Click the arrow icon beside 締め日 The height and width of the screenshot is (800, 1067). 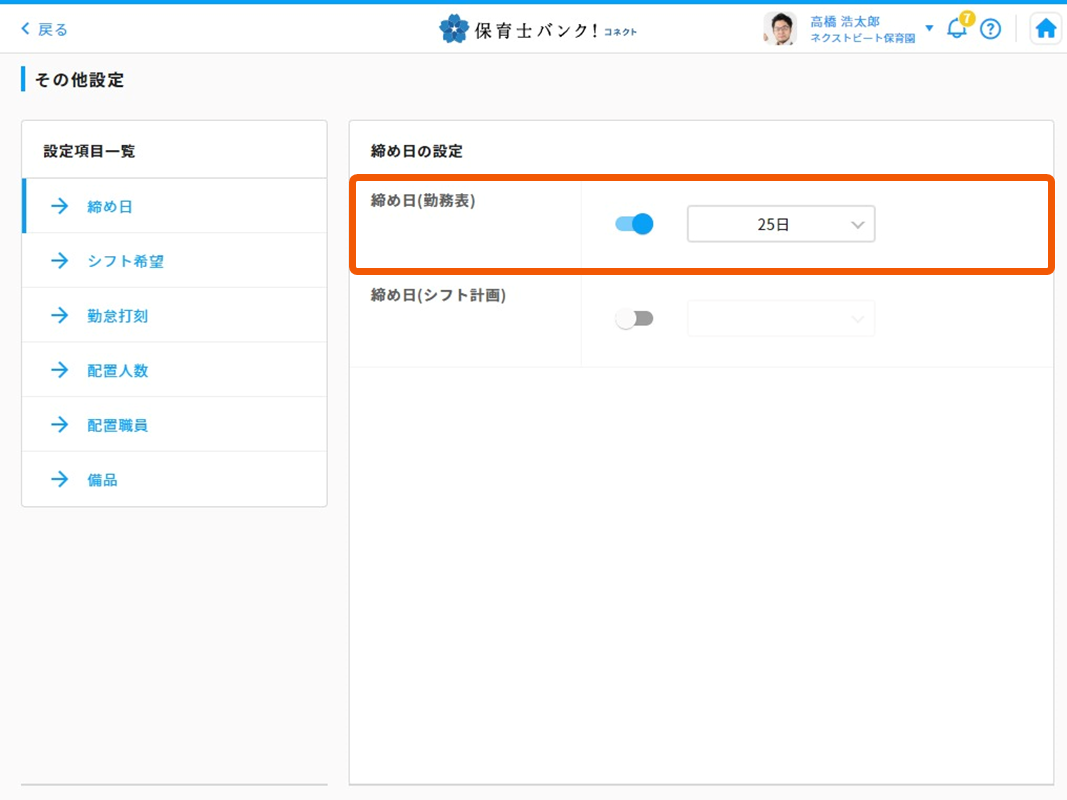pos(60,207)
